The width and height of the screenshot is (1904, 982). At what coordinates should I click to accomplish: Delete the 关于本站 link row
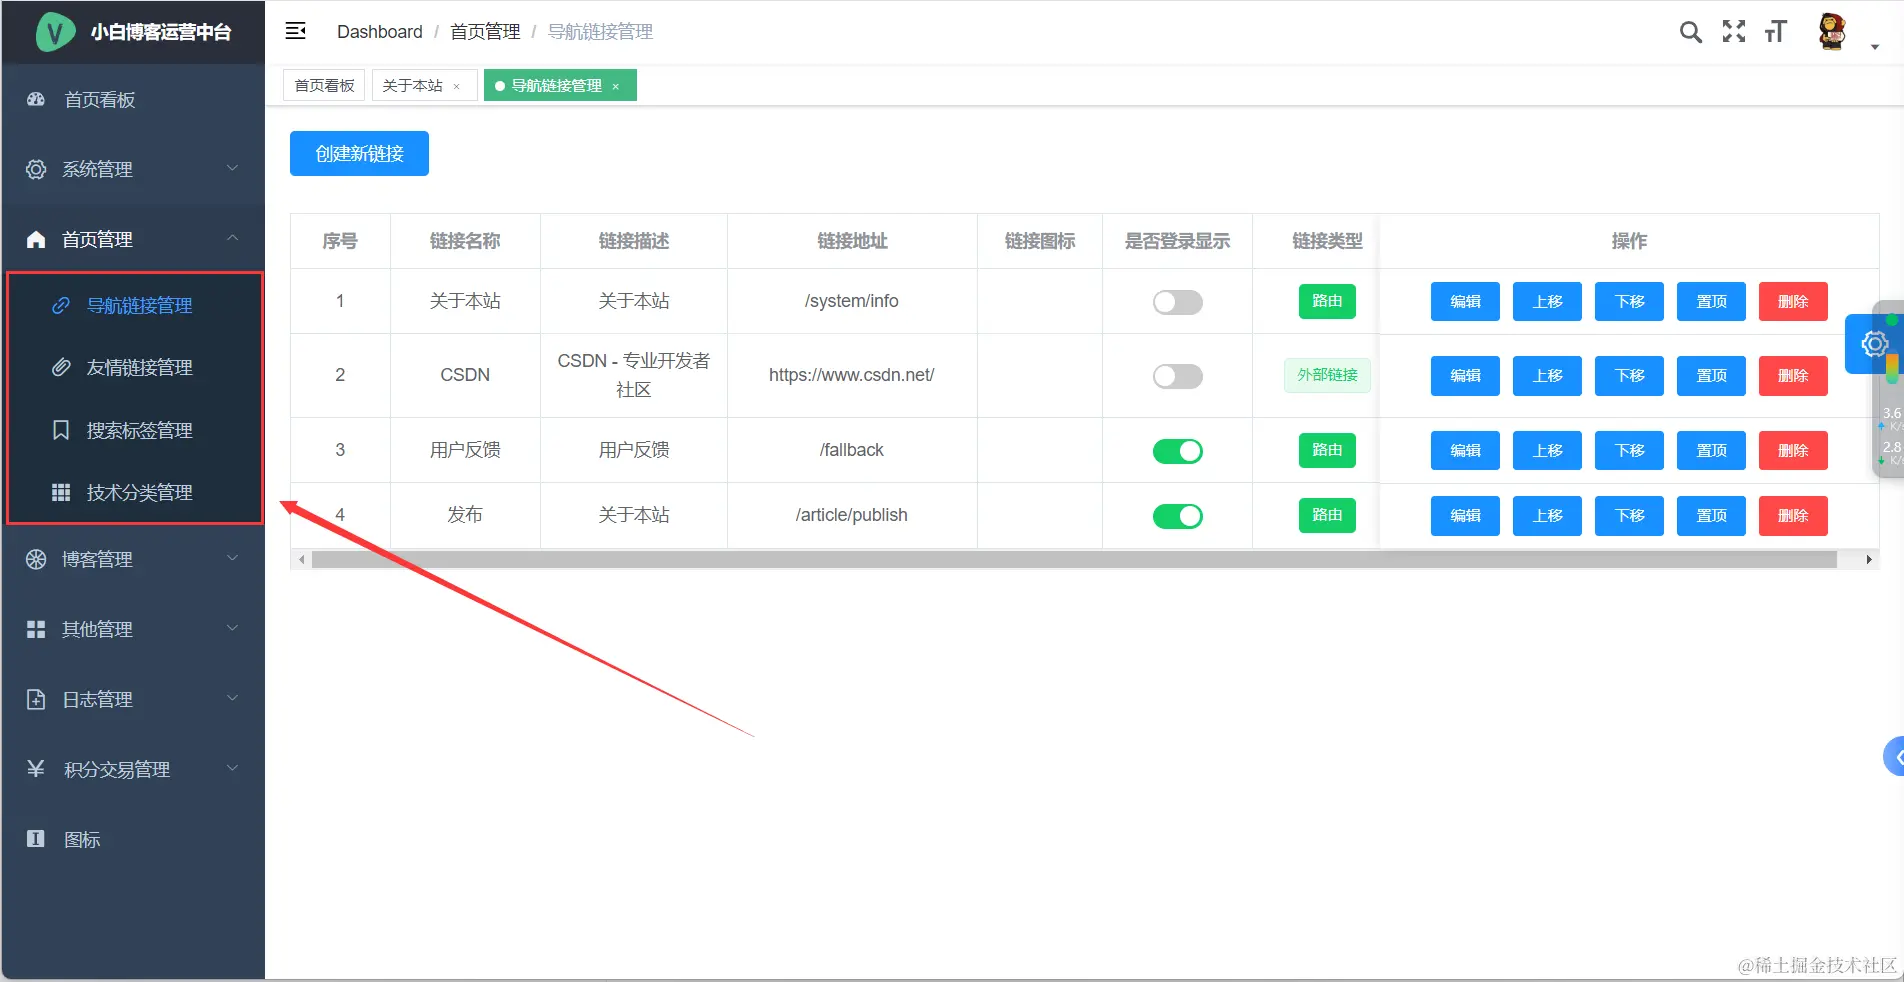tap(1793, 301)
